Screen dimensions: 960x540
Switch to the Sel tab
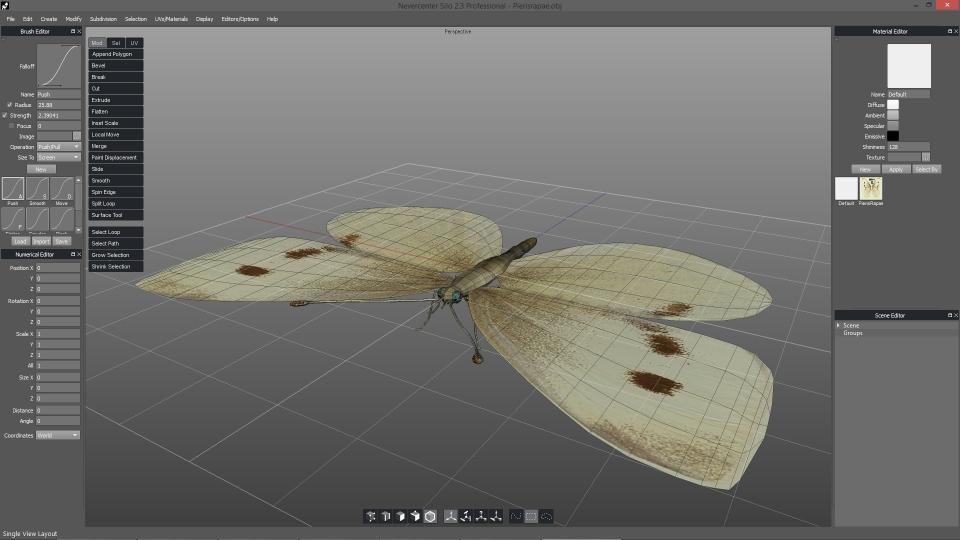pyautogui.click(x=116, y=43)
